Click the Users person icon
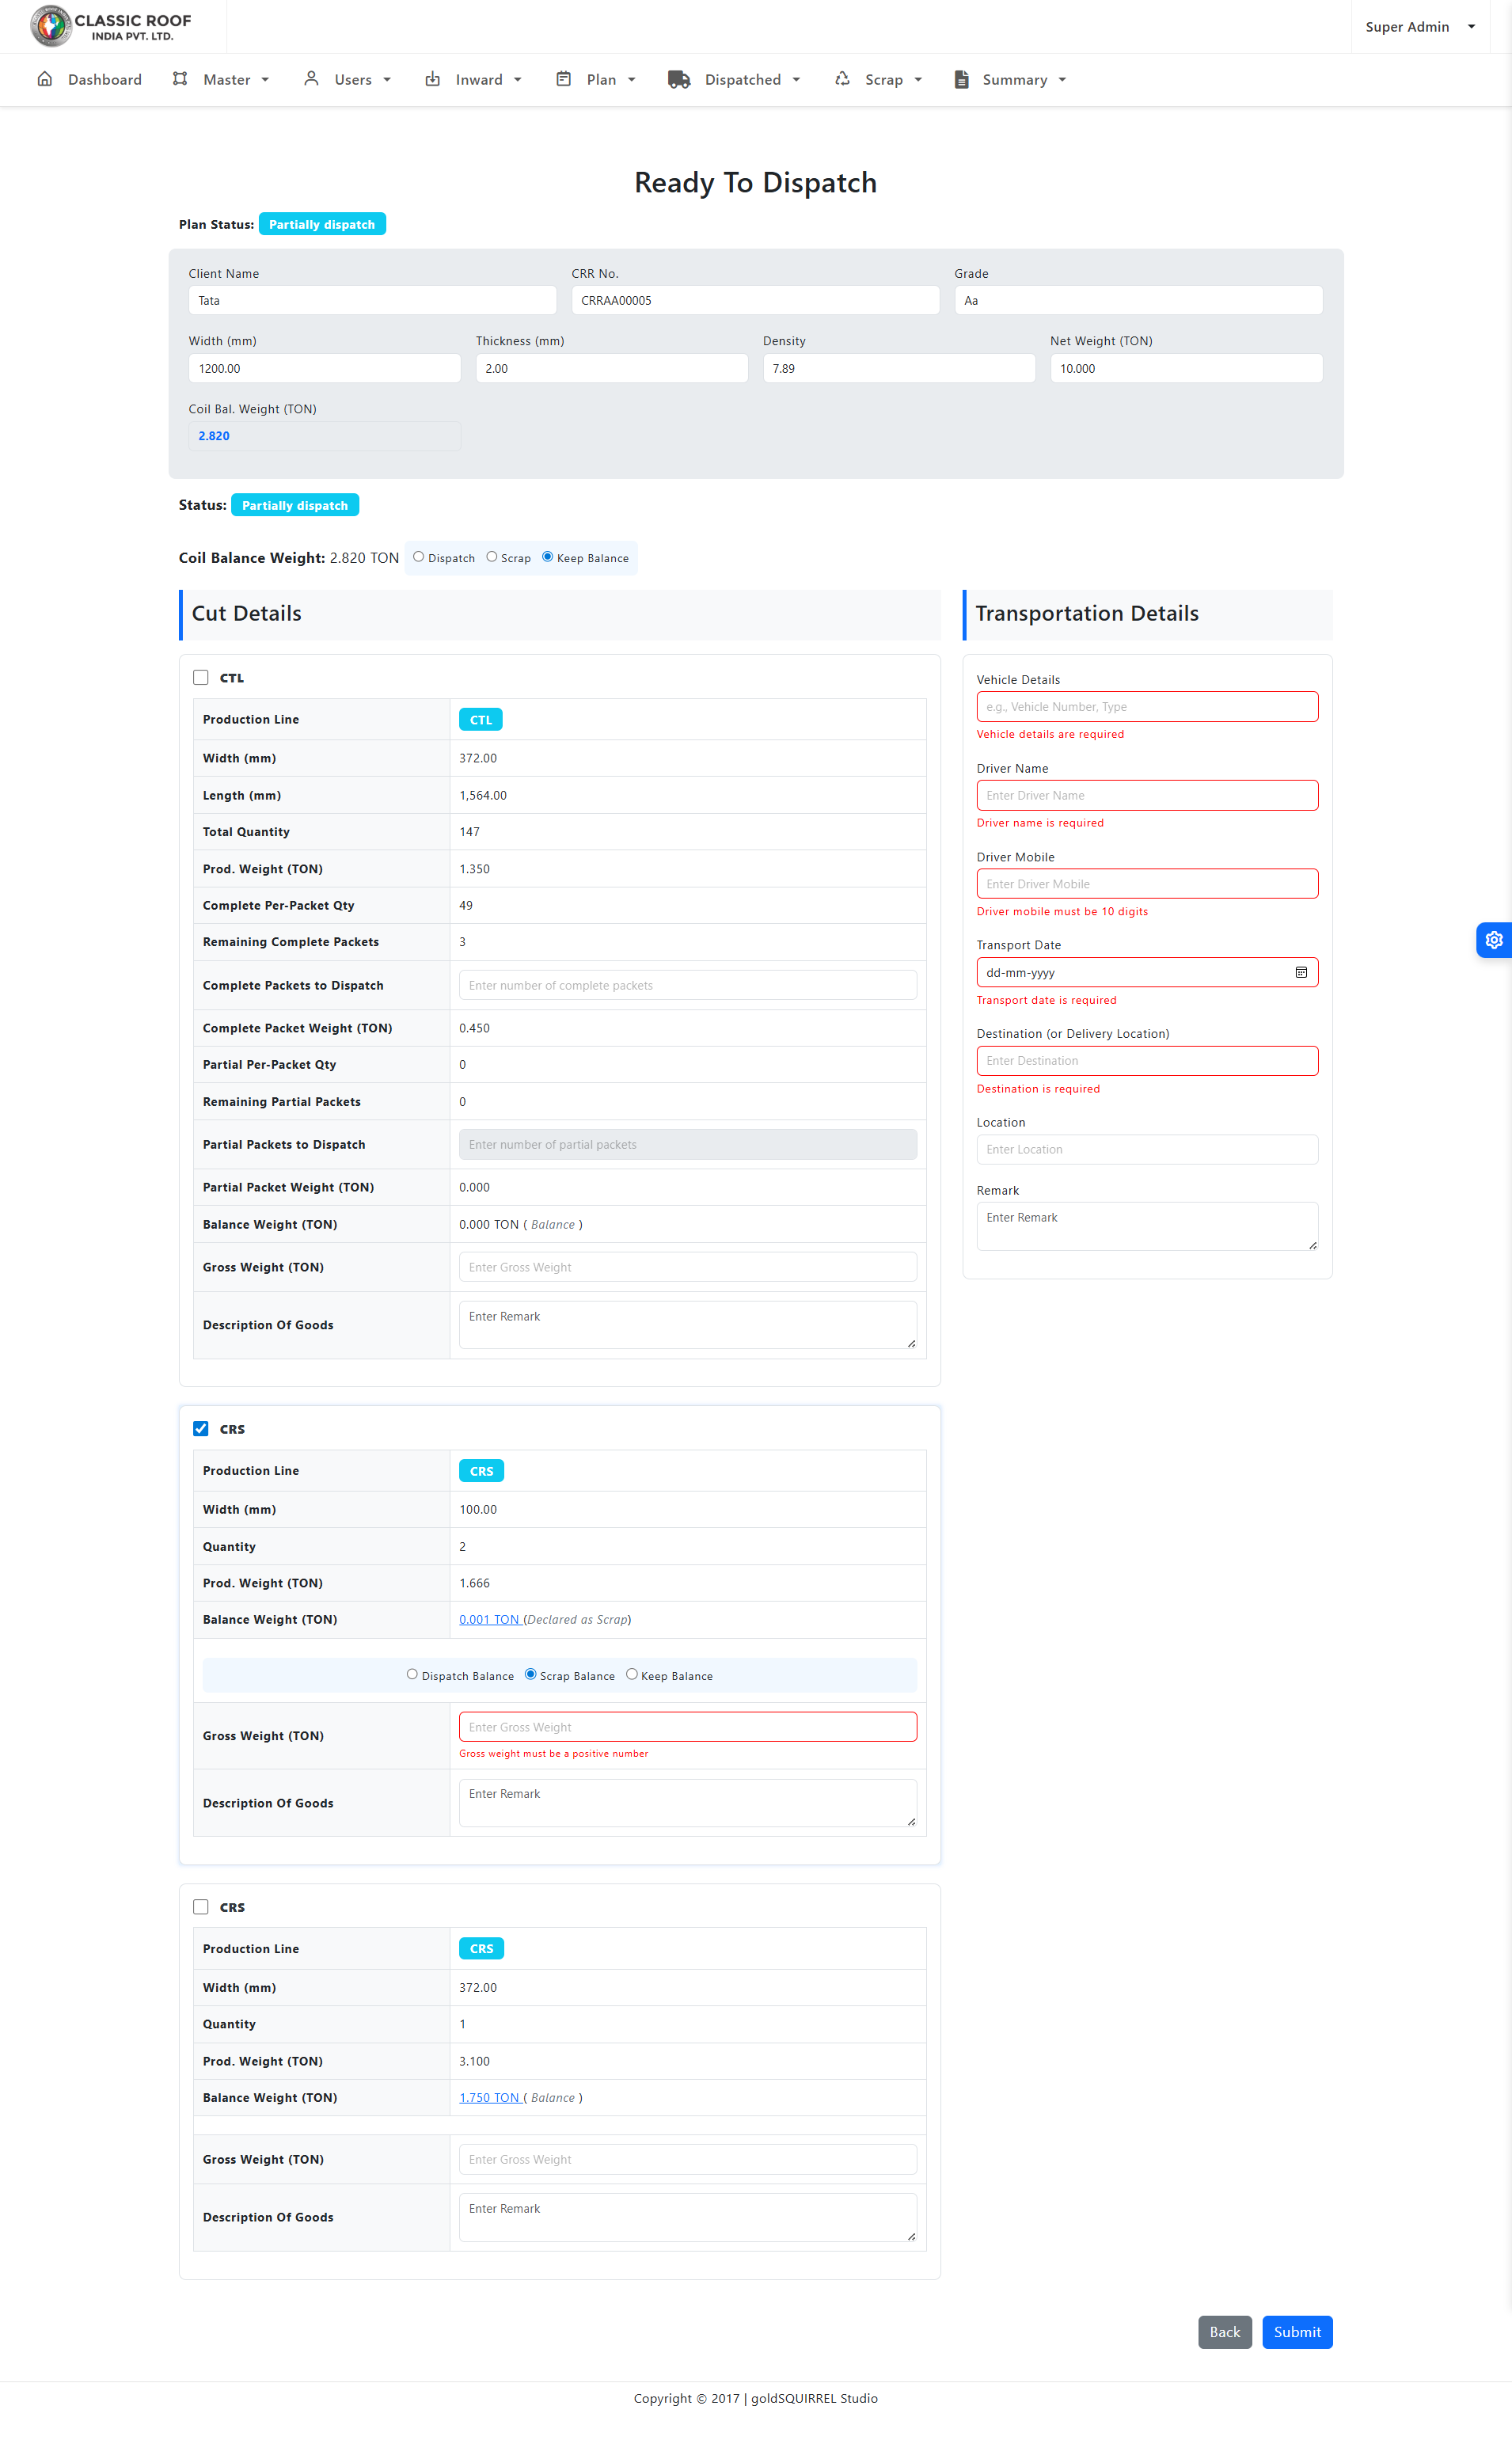The width and height of the screenshot is (1512, 2440). tap(311, 79)
